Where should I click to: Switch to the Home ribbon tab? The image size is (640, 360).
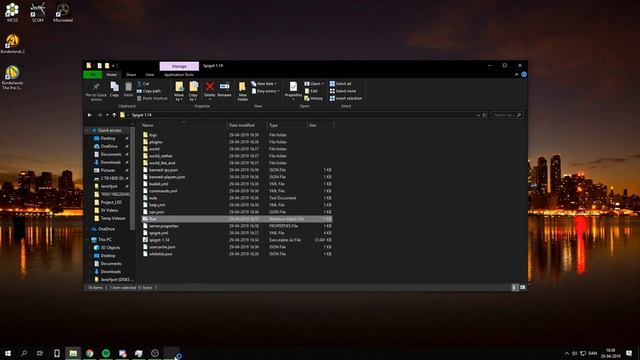click(111, 75)
